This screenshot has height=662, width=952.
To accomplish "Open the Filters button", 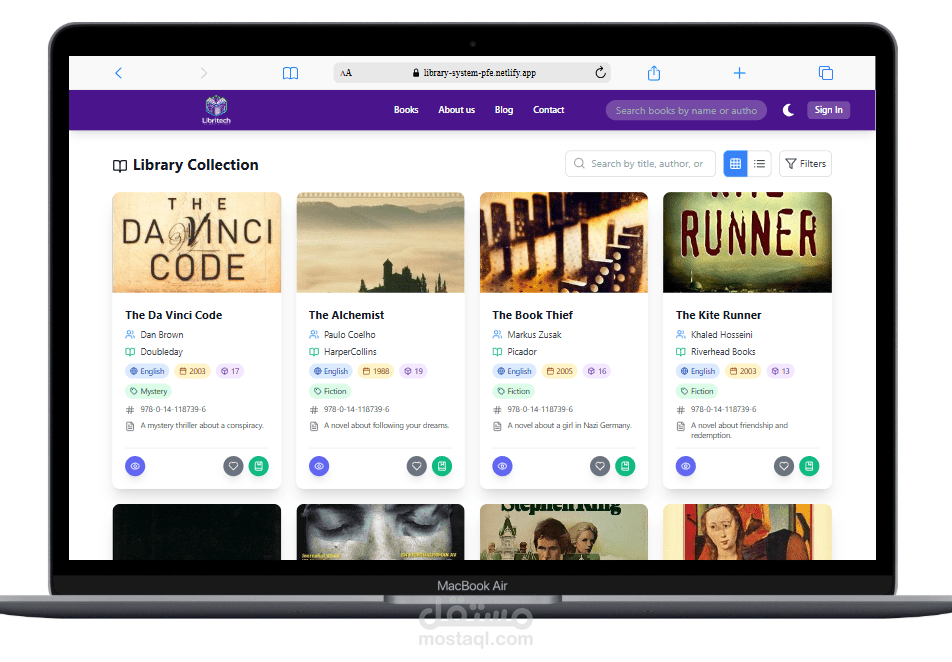I will pyautogui.click(x=805, y=163).
